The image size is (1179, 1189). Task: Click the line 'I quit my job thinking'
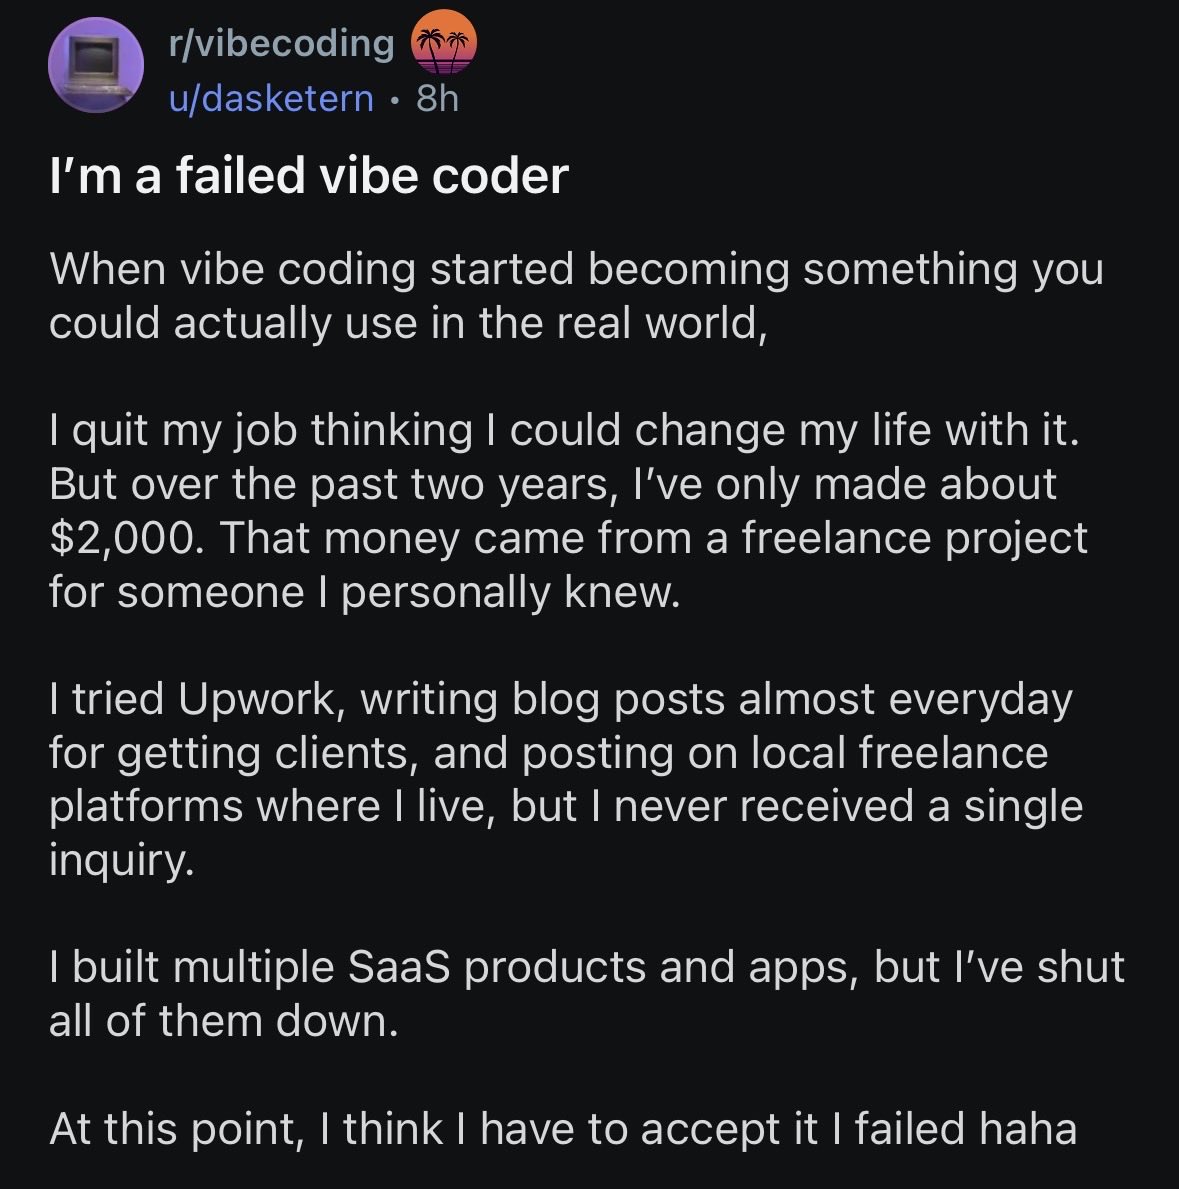click(565, 430)
